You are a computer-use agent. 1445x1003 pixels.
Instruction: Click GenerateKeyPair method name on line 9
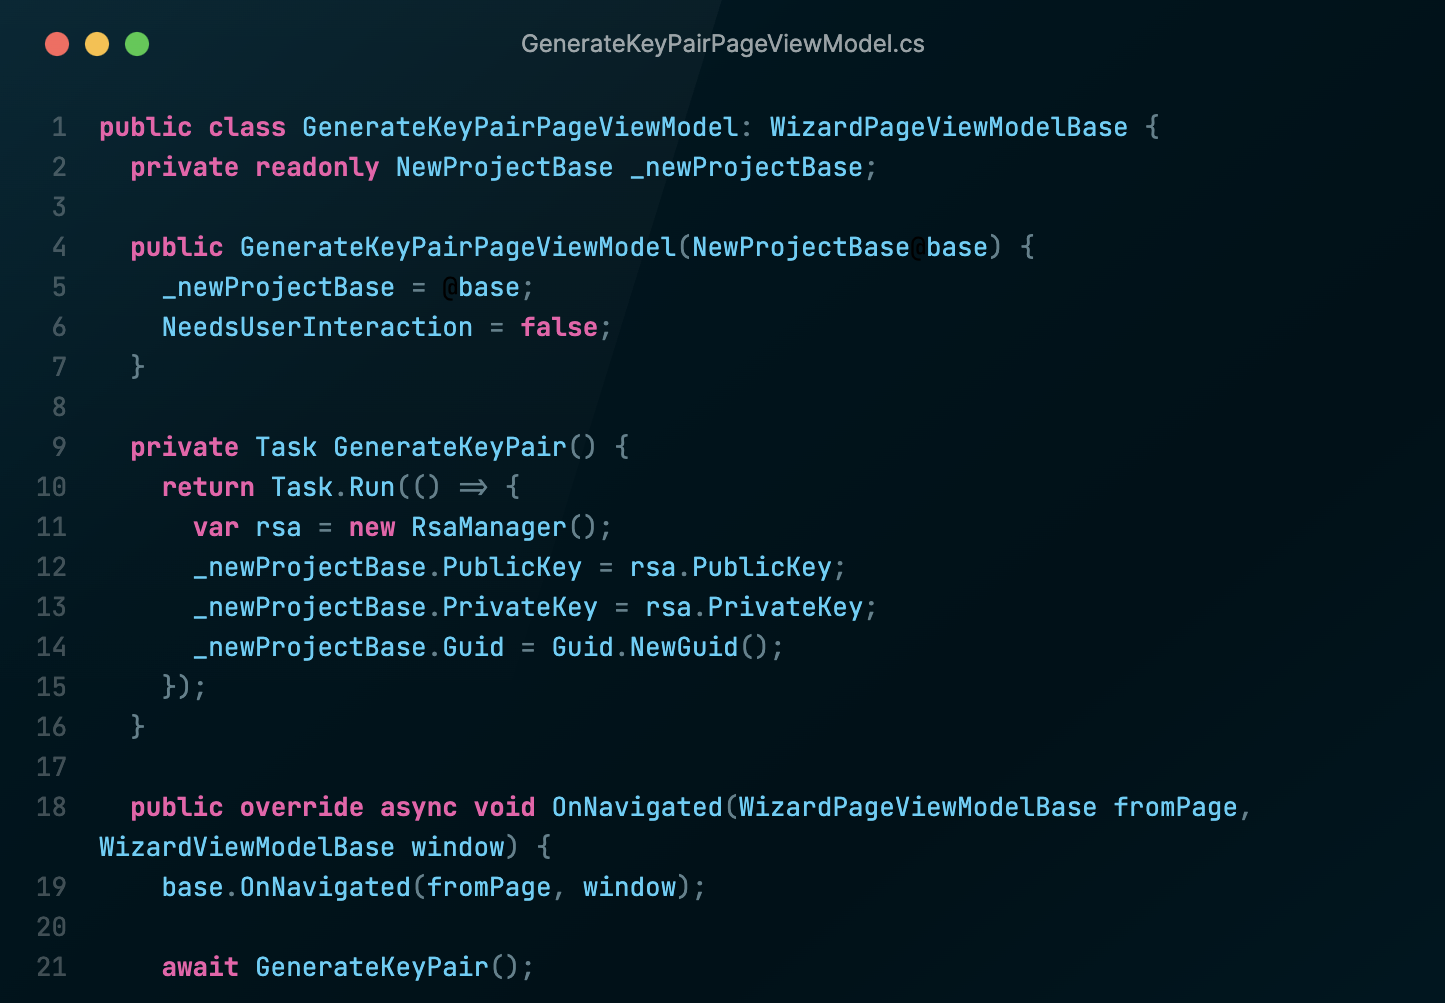pyautogui.click(x=450, y=447)
